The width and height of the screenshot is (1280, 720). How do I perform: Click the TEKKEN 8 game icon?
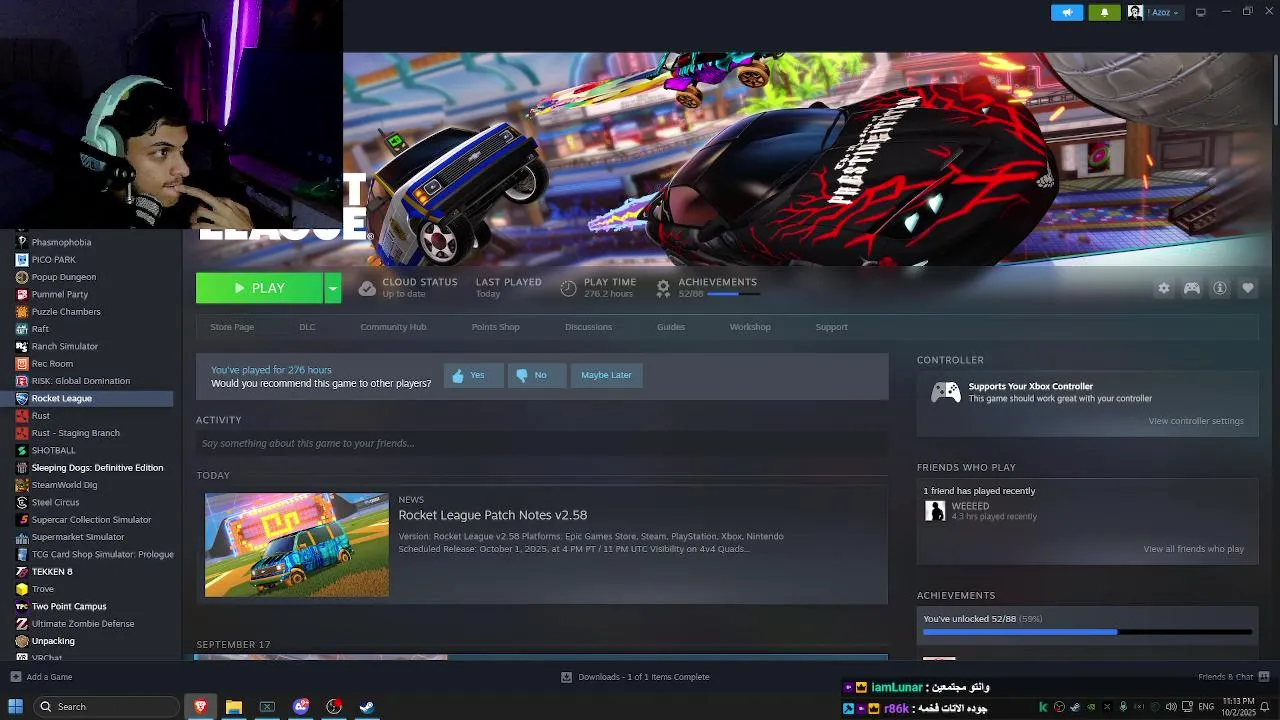pos(22,572)
